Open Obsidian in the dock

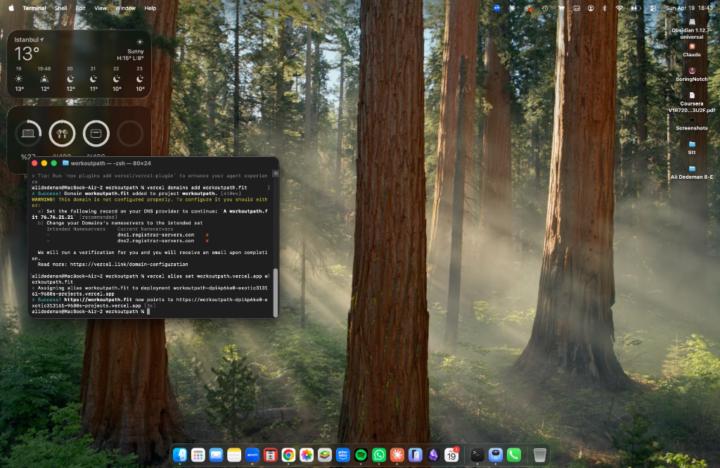point(433,455)
